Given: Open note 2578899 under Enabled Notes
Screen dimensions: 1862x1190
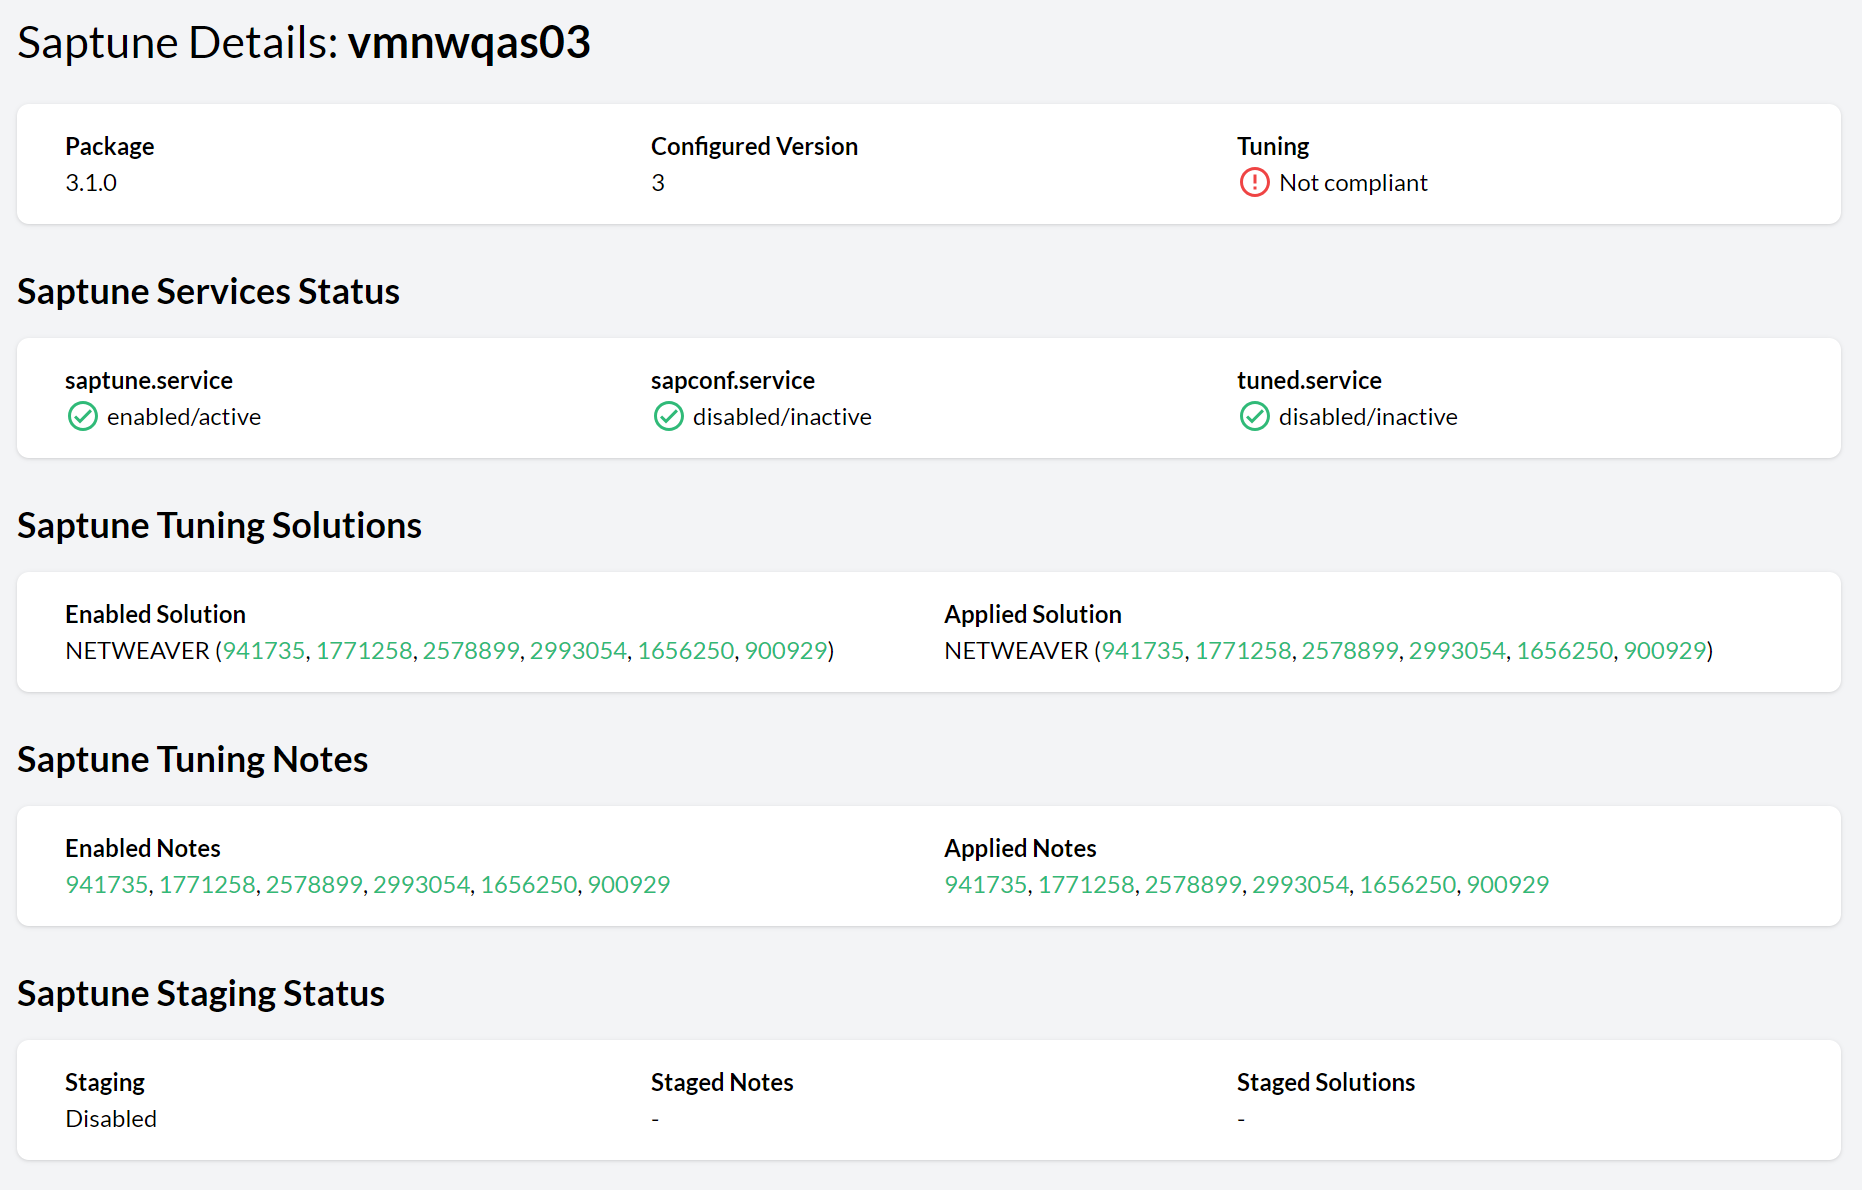Looking at the screenshot, I should tap(314, 884).
